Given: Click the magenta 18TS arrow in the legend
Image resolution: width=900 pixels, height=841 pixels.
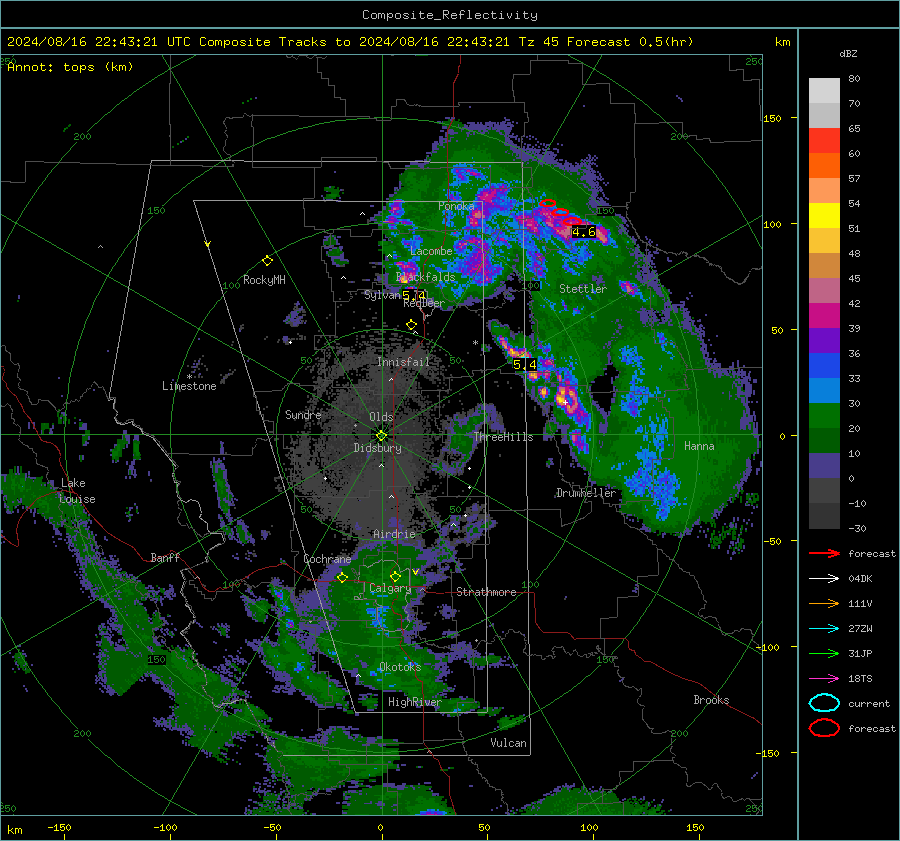Looking at the screenshot, I should [x=824, y=679].
